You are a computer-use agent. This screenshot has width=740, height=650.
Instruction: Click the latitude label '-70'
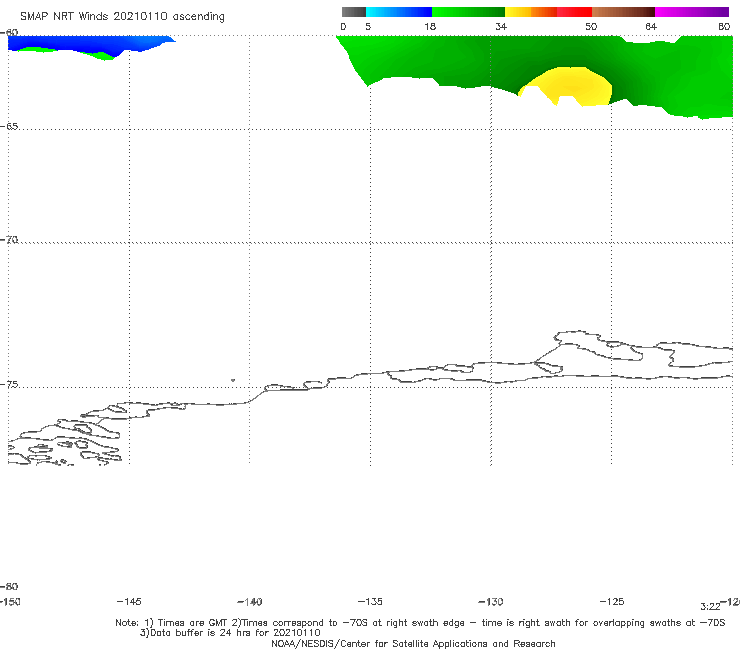[x=9, y=240]
